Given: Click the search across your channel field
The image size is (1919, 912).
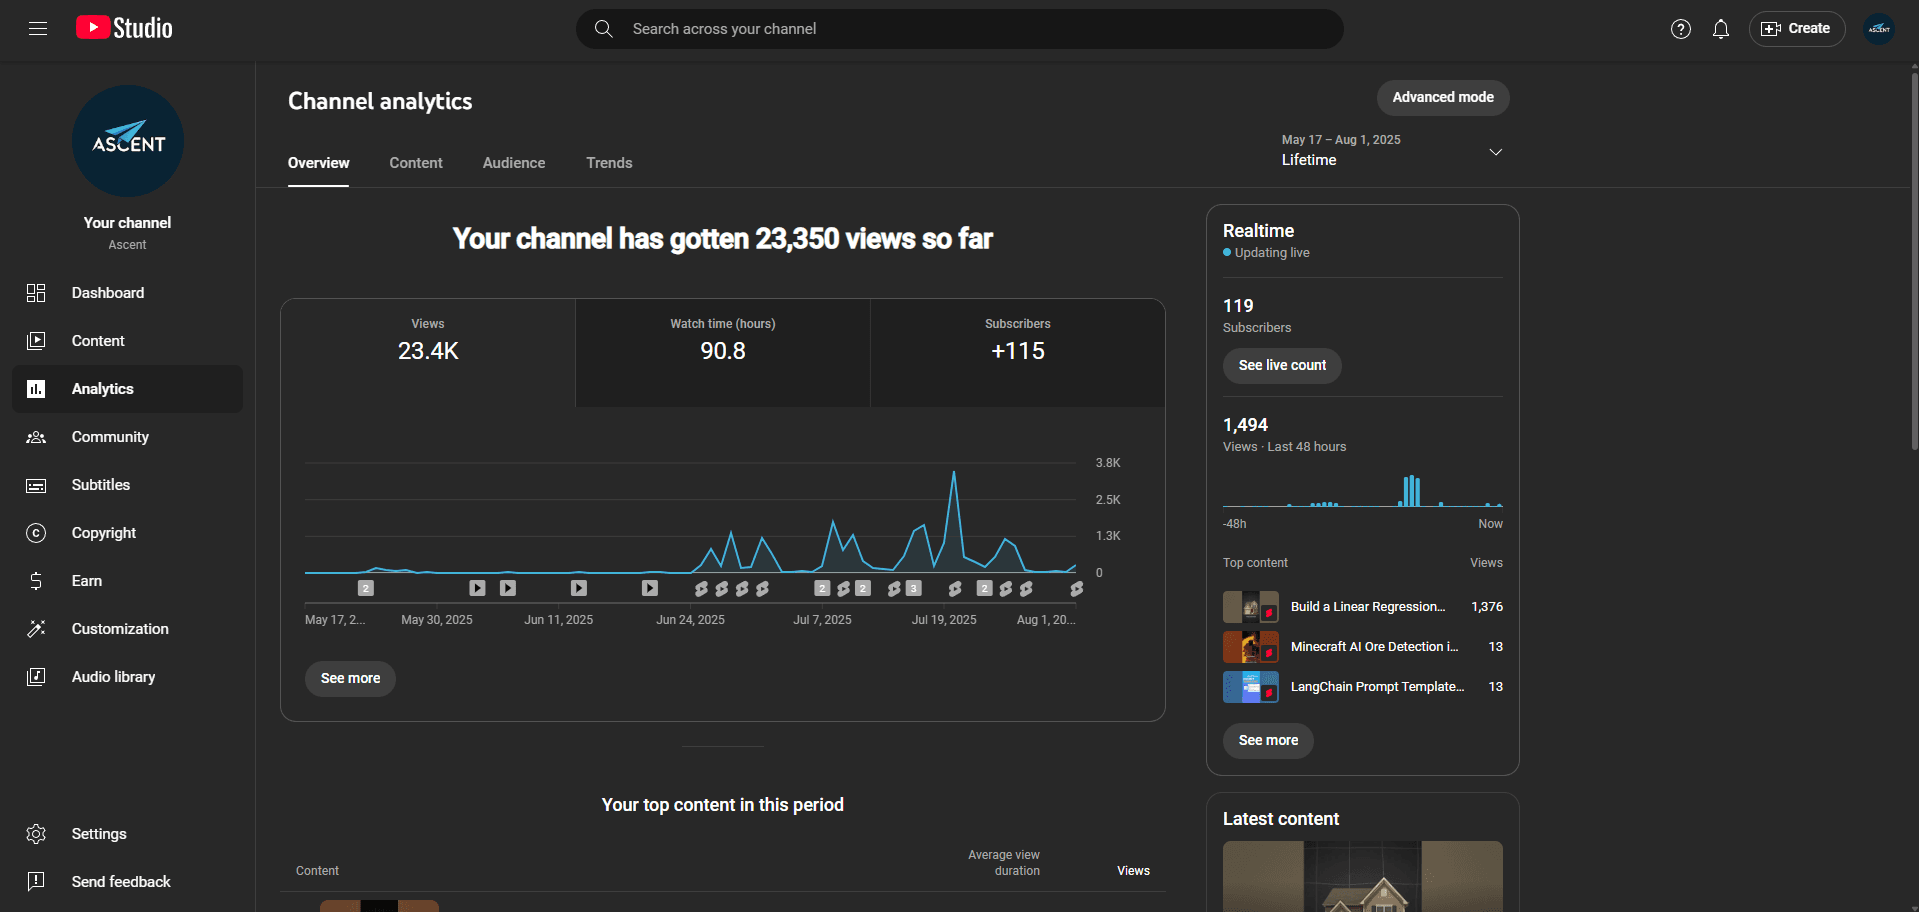Looking at the screenshot, I should click(960, 29).
